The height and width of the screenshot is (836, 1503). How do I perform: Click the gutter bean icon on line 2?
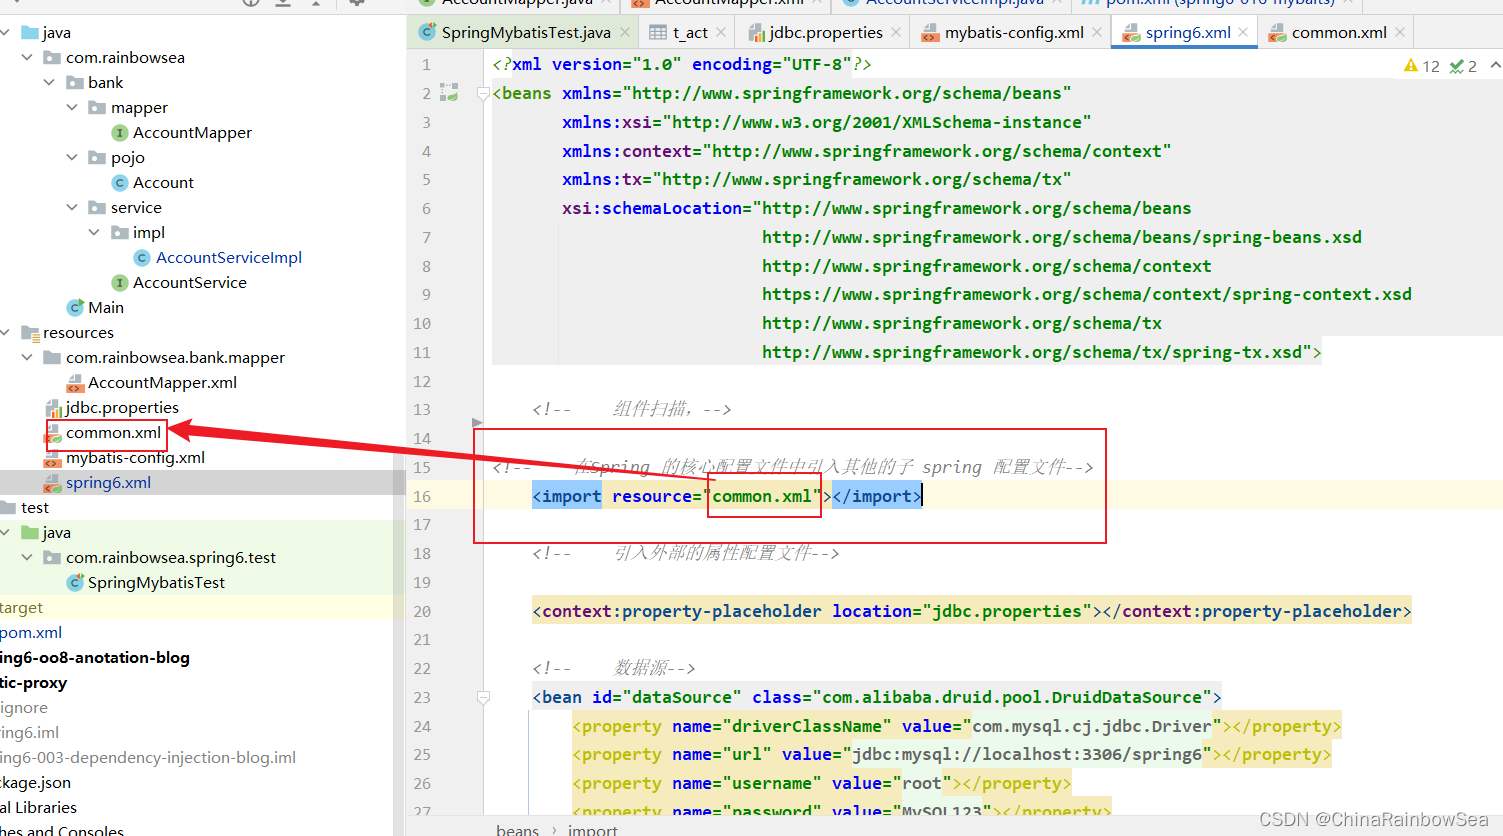click(449, 93)
